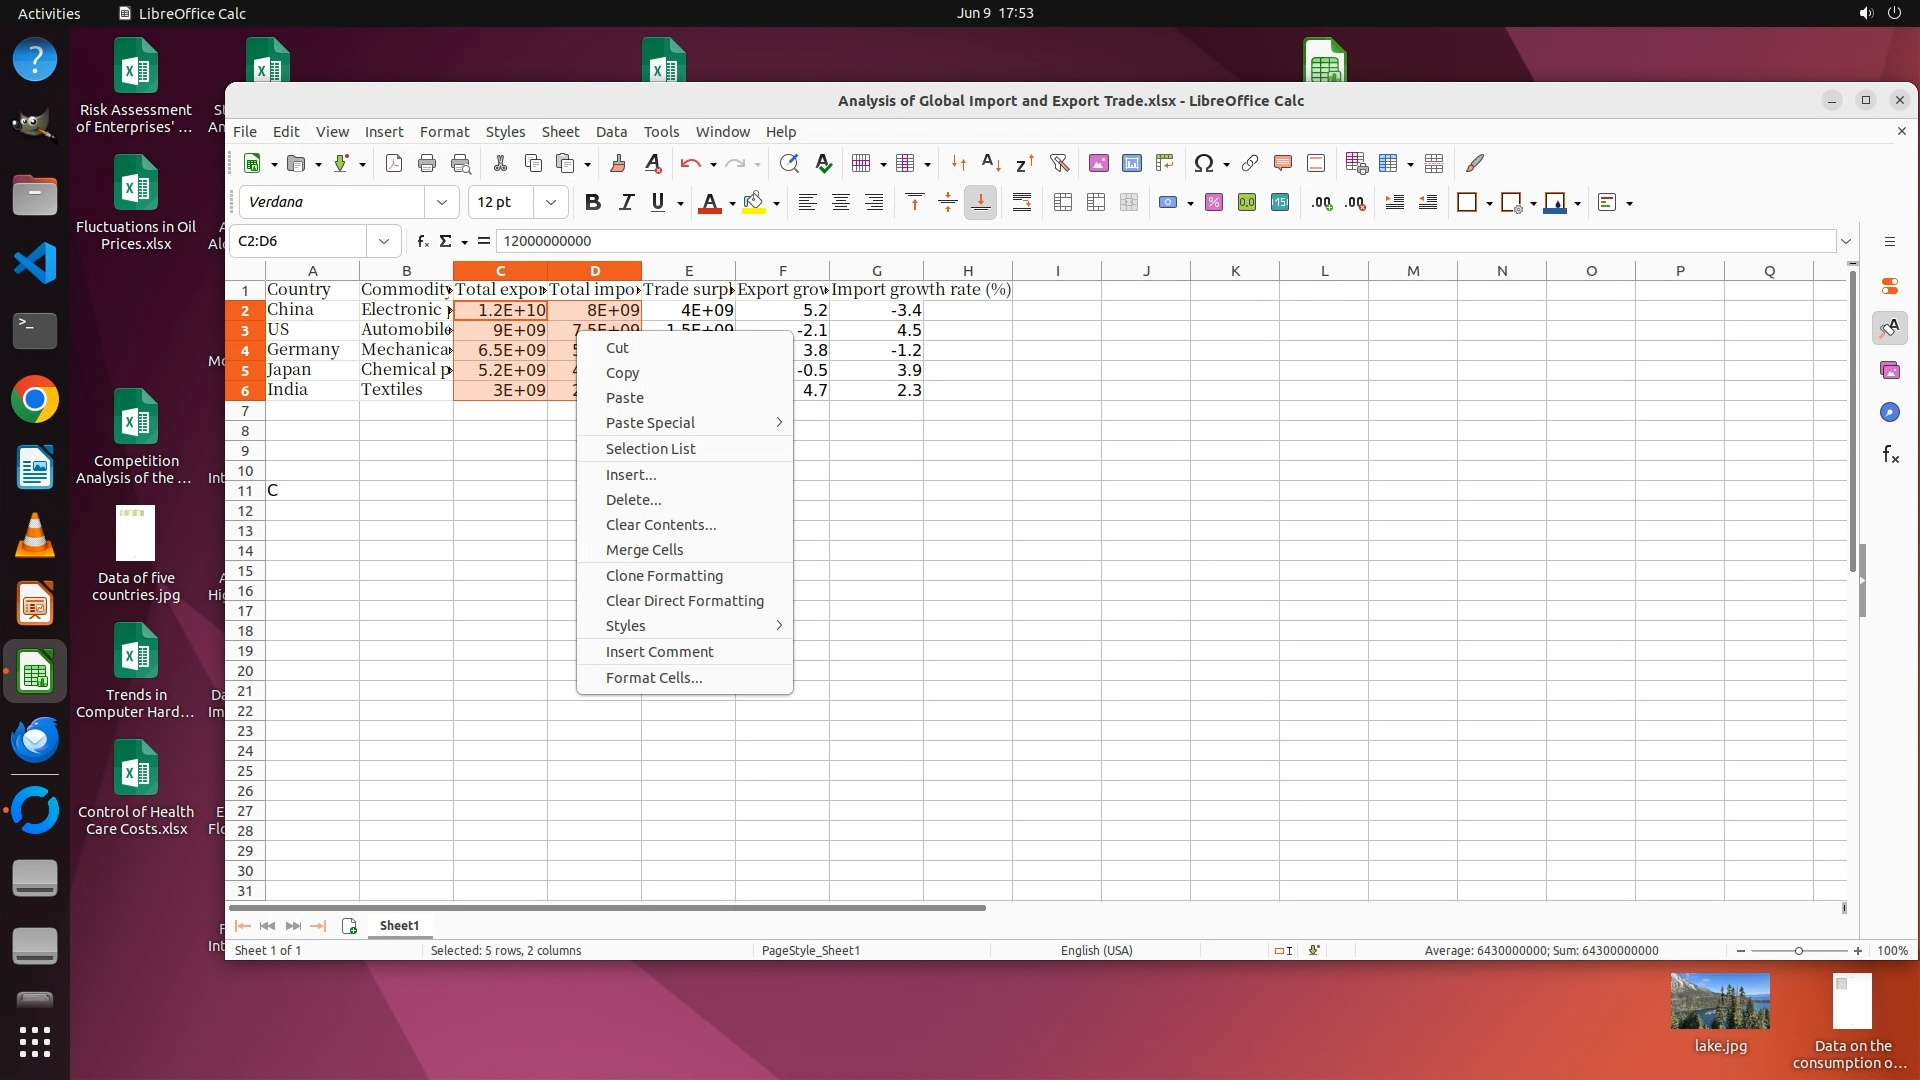The image size is (1920, 1080).
Task: Toggle Wrap Text button
Action: point(1021,203)
